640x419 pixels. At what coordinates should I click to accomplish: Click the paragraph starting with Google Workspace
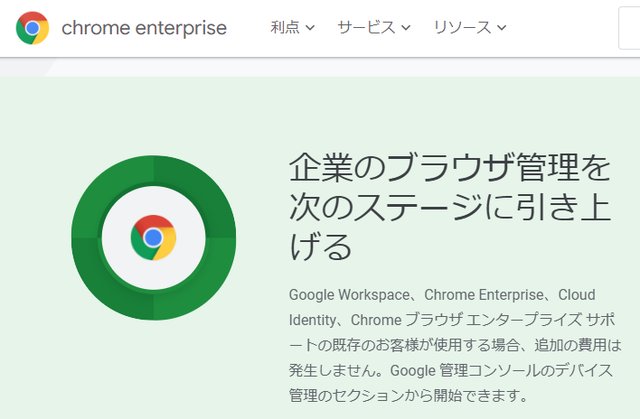(455, 345)
